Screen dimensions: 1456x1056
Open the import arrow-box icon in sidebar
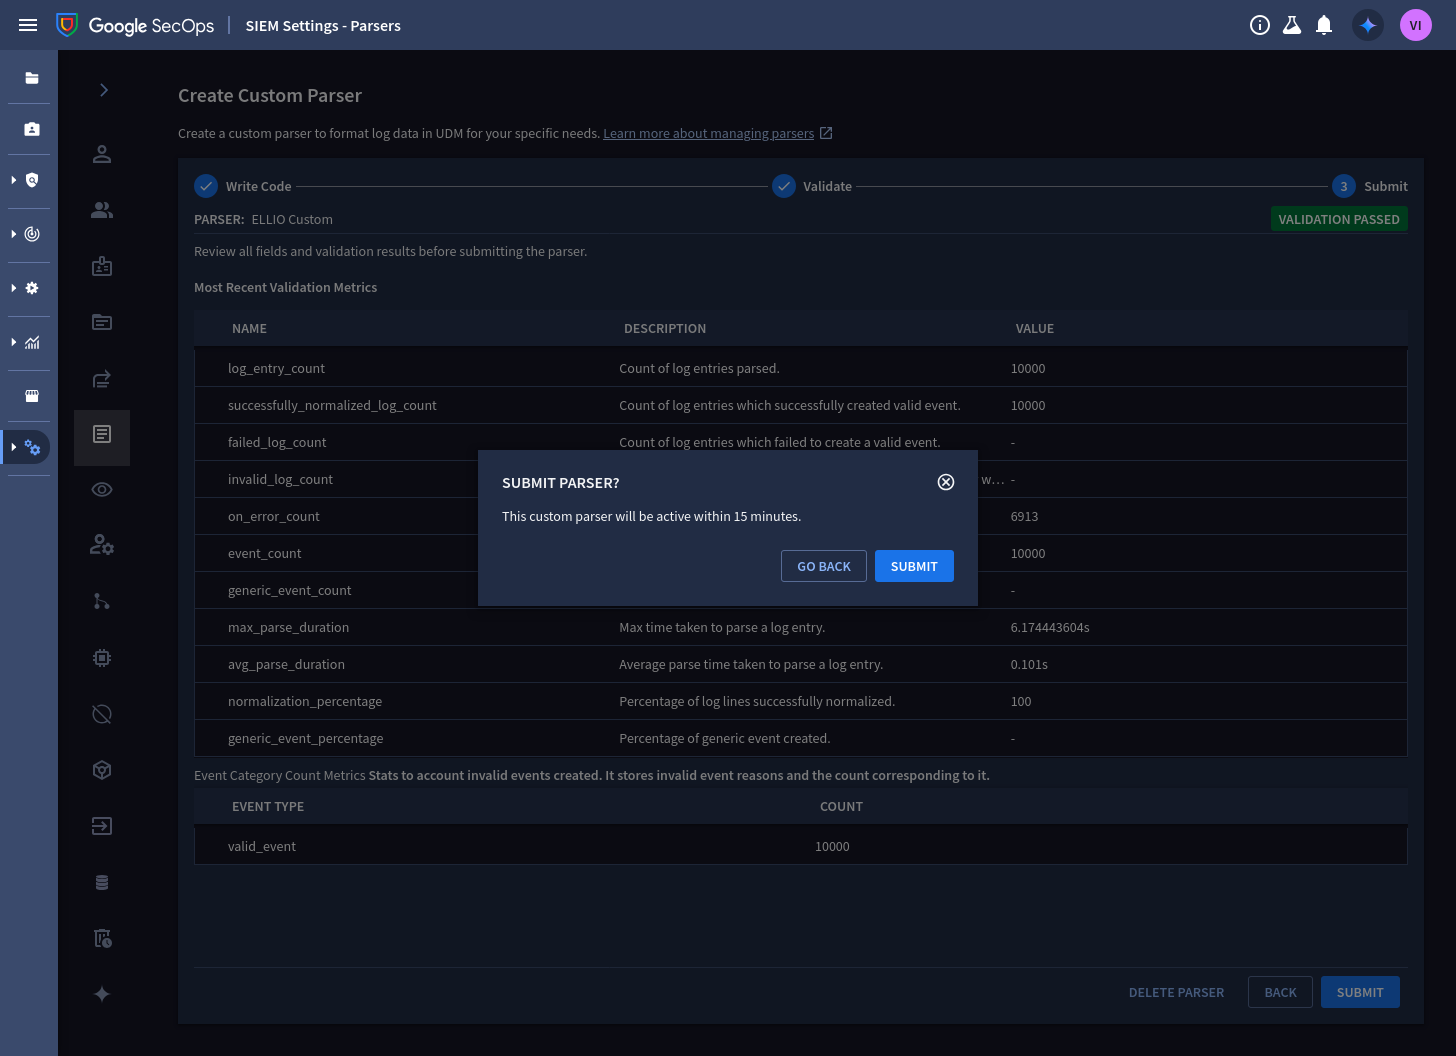tap(102, 826)
